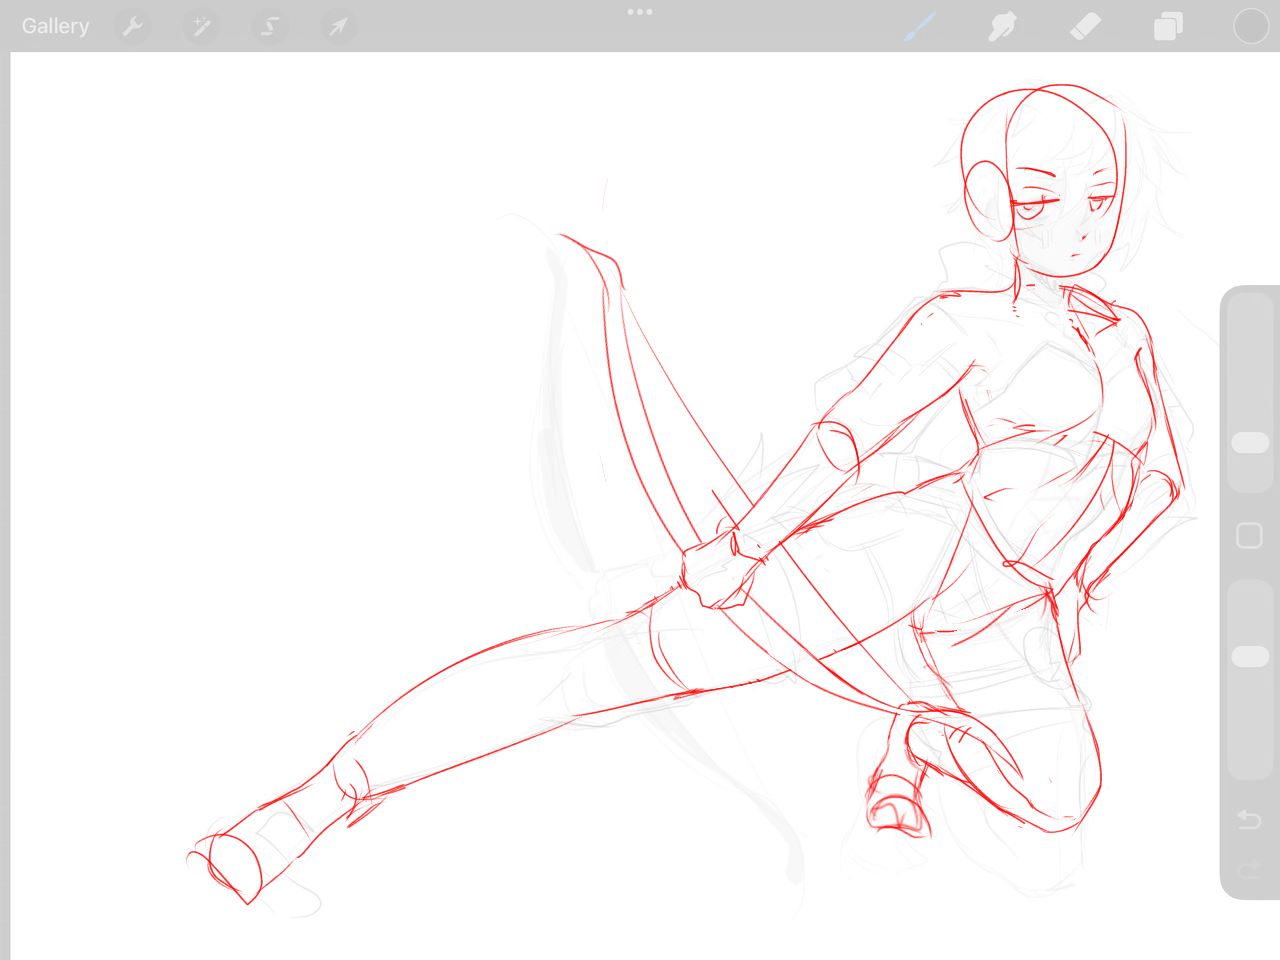Open the Gallery view

[55, 26]
